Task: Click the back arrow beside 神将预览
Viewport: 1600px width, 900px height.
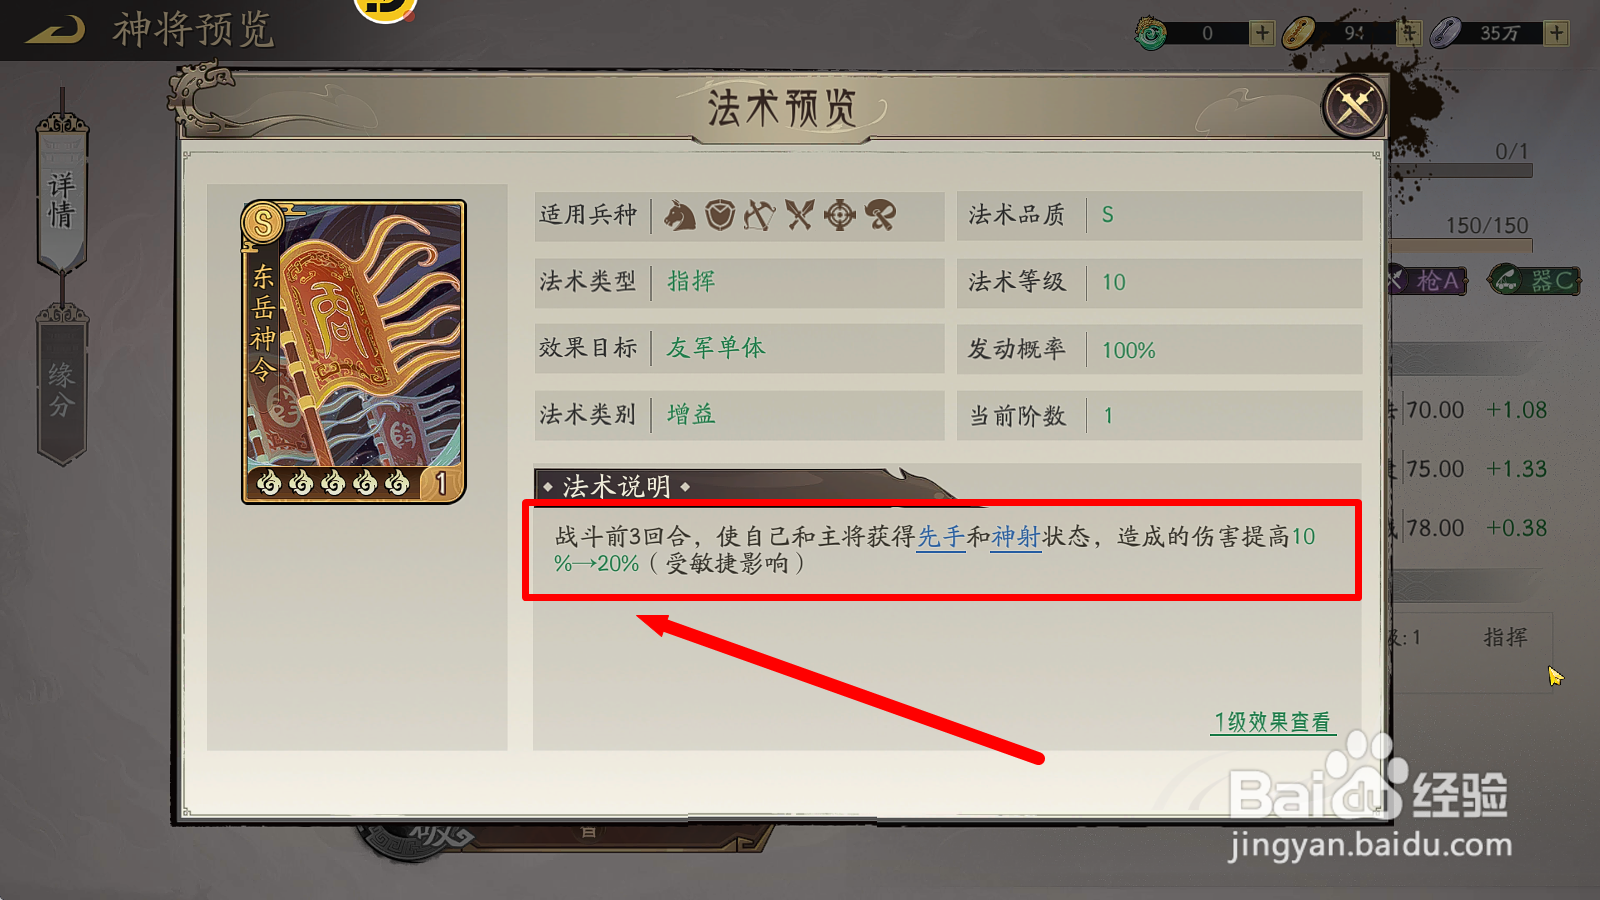Action: click(55, 30)
